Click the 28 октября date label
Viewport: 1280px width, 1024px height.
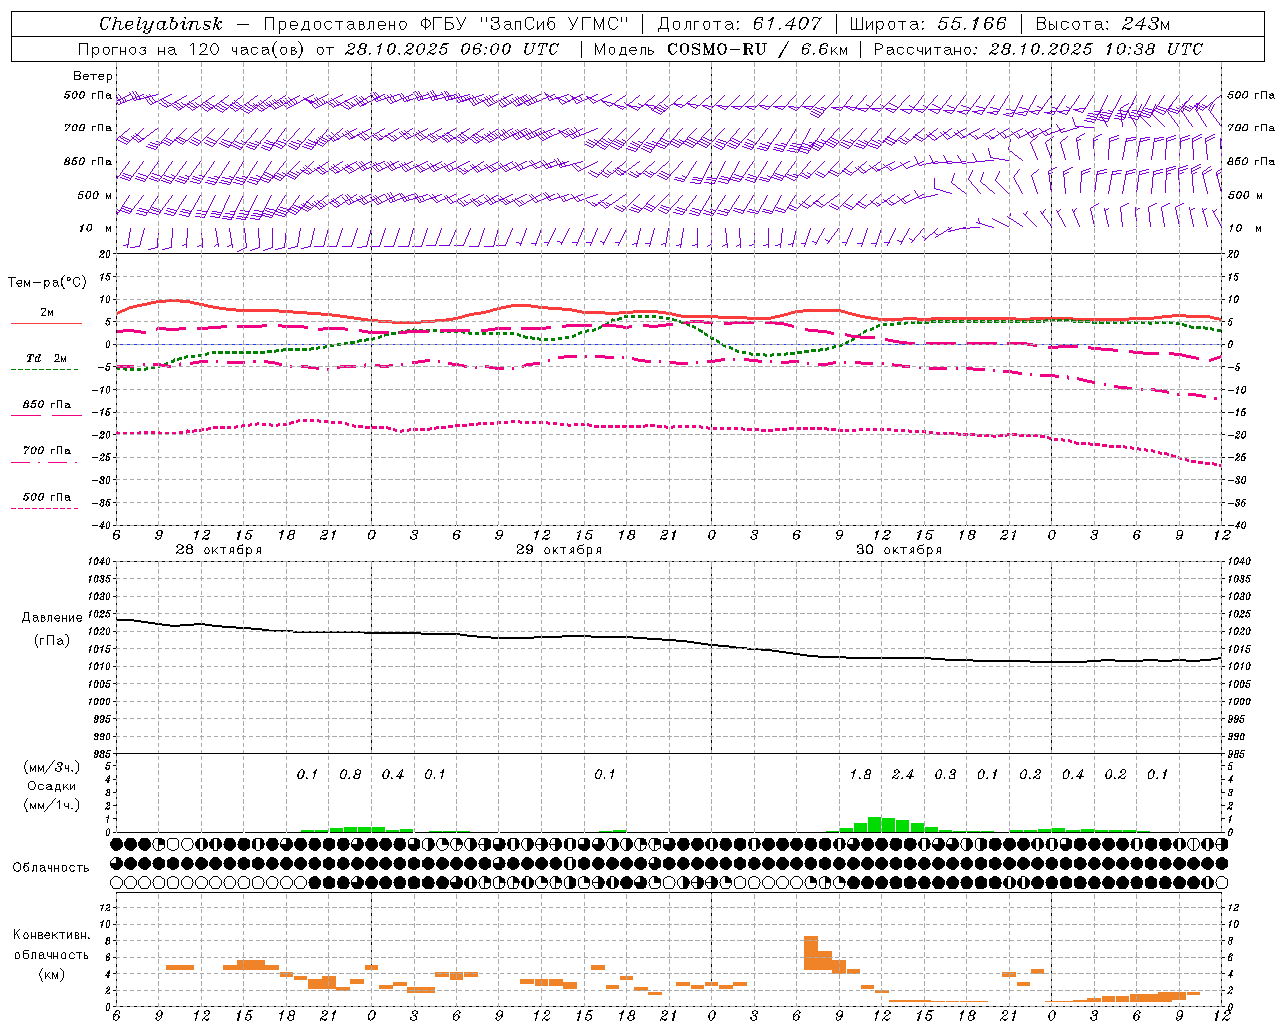click(219, 550)
